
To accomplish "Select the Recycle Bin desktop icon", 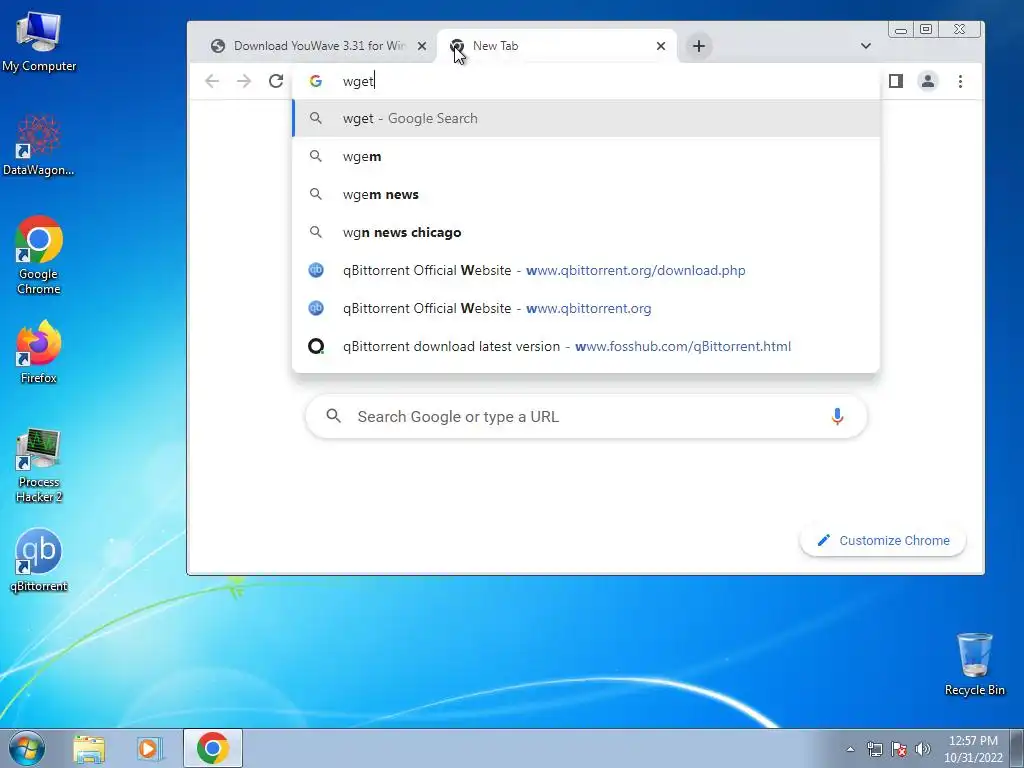I will (x=974, y=664).
